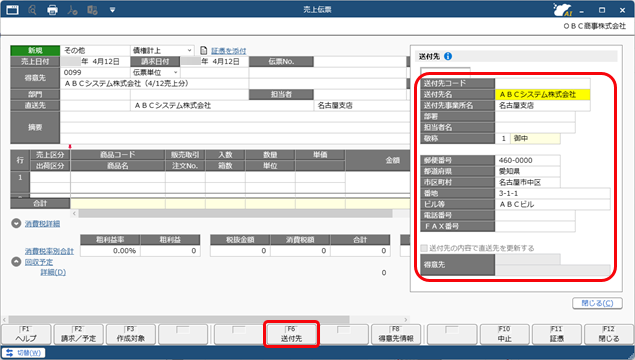The width and height of the screenshot is (635, 360).
Task: Click the printer icon in title bar
Action: [x=52, y=9]
